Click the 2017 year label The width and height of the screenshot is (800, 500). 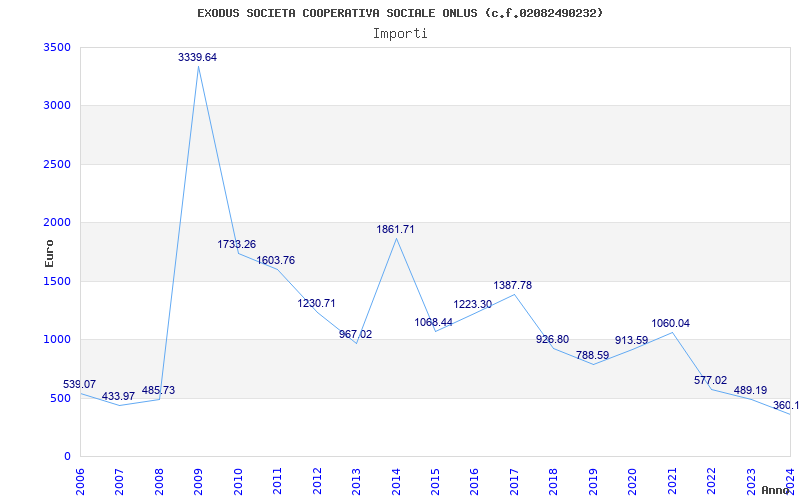point(514,482)
